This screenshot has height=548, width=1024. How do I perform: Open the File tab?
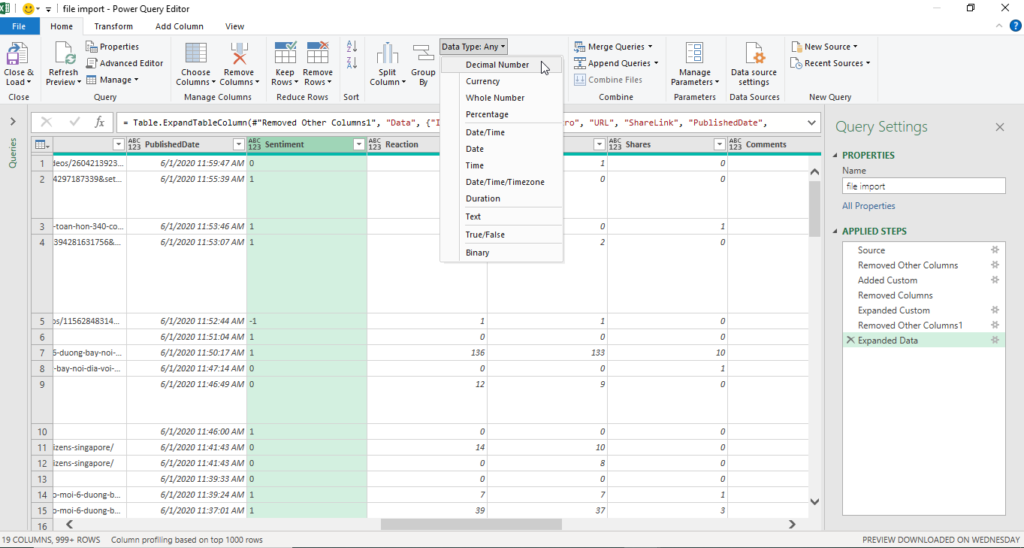click(19, 26)
